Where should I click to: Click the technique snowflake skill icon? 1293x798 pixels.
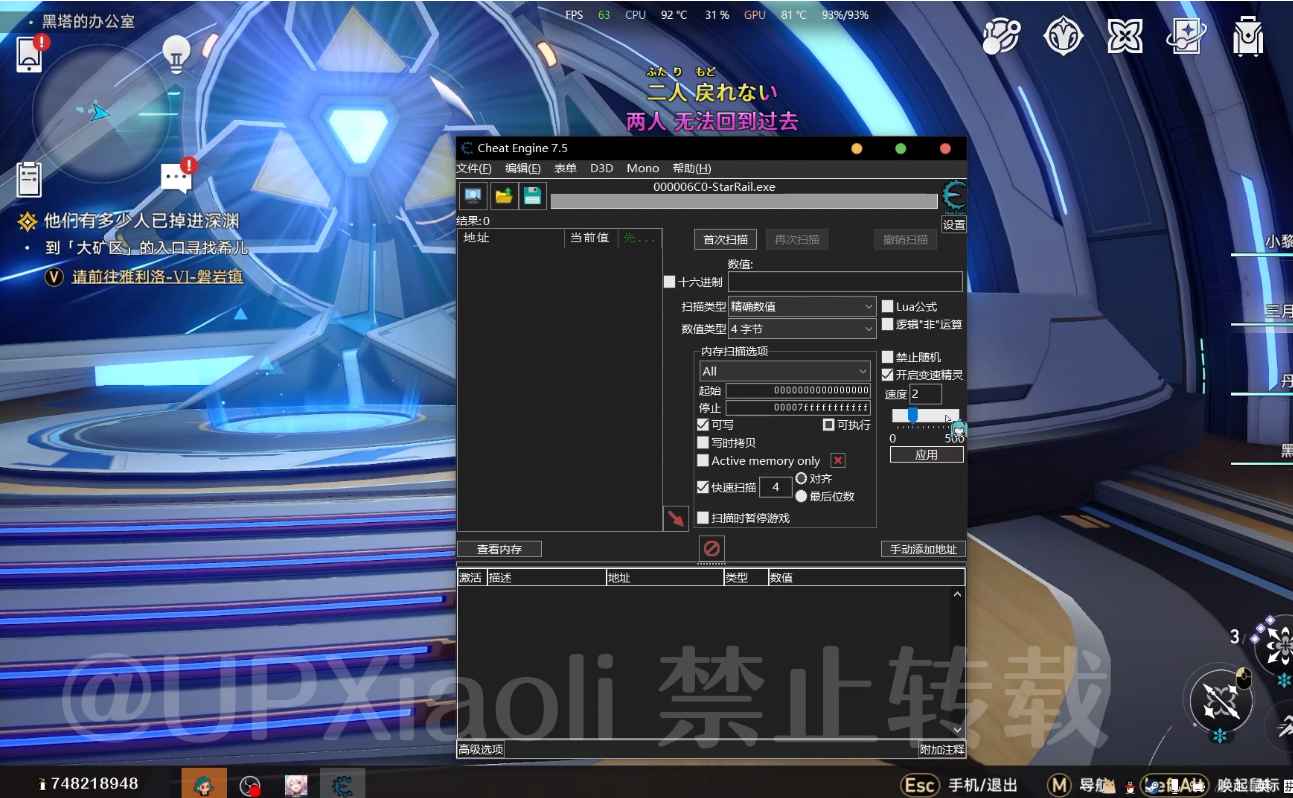[x=1278, y=646]
